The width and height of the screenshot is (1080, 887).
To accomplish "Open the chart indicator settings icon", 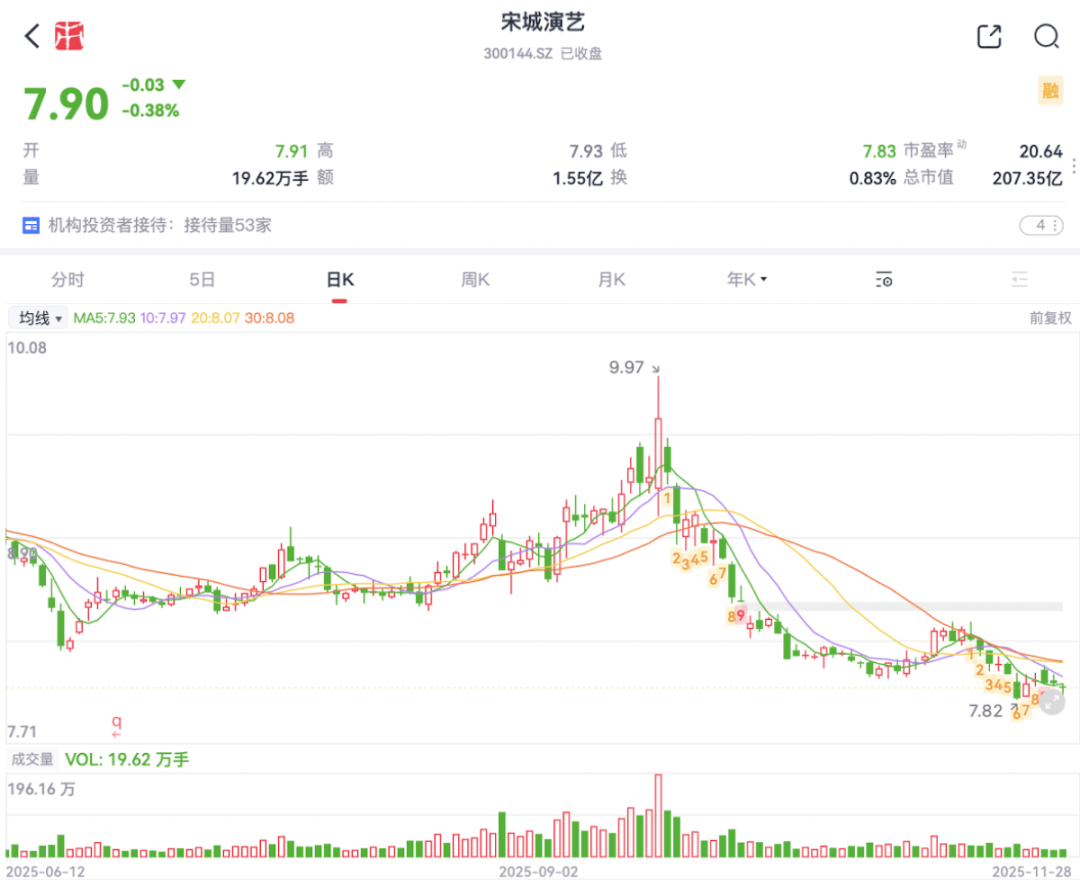I will 883,280.
